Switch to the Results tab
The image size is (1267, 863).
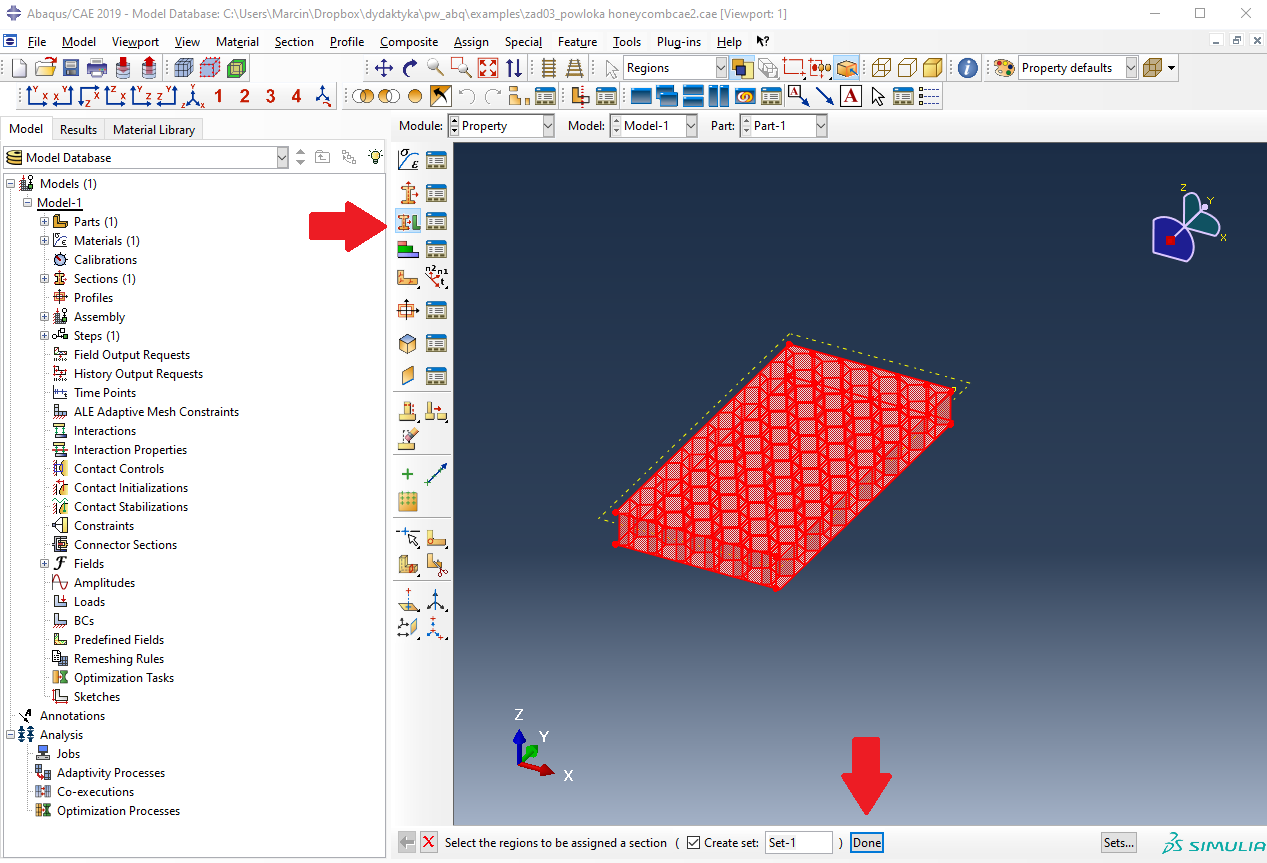pos(78,129)
